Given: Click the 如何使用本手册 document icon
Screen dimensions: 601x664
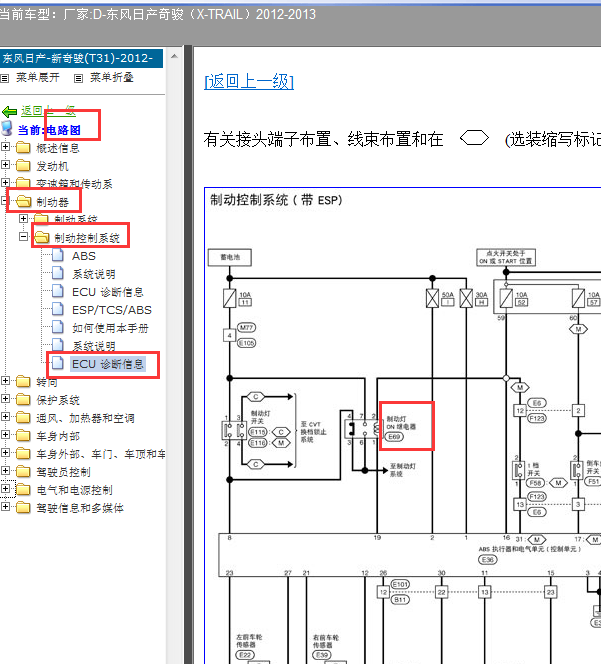Looking at the screenshot, I should (x=58, y=327).
